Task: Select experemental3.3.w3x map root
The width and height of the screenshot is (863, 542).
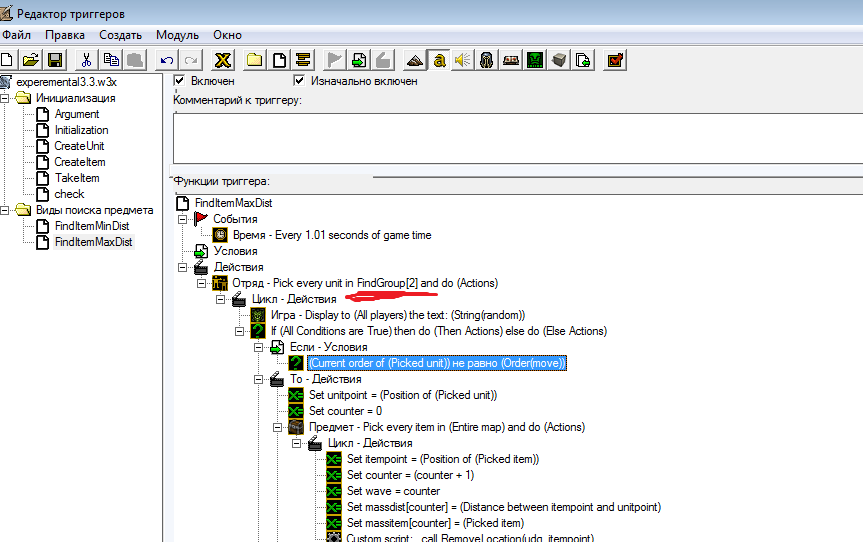Action: click(x=66, y=82)
